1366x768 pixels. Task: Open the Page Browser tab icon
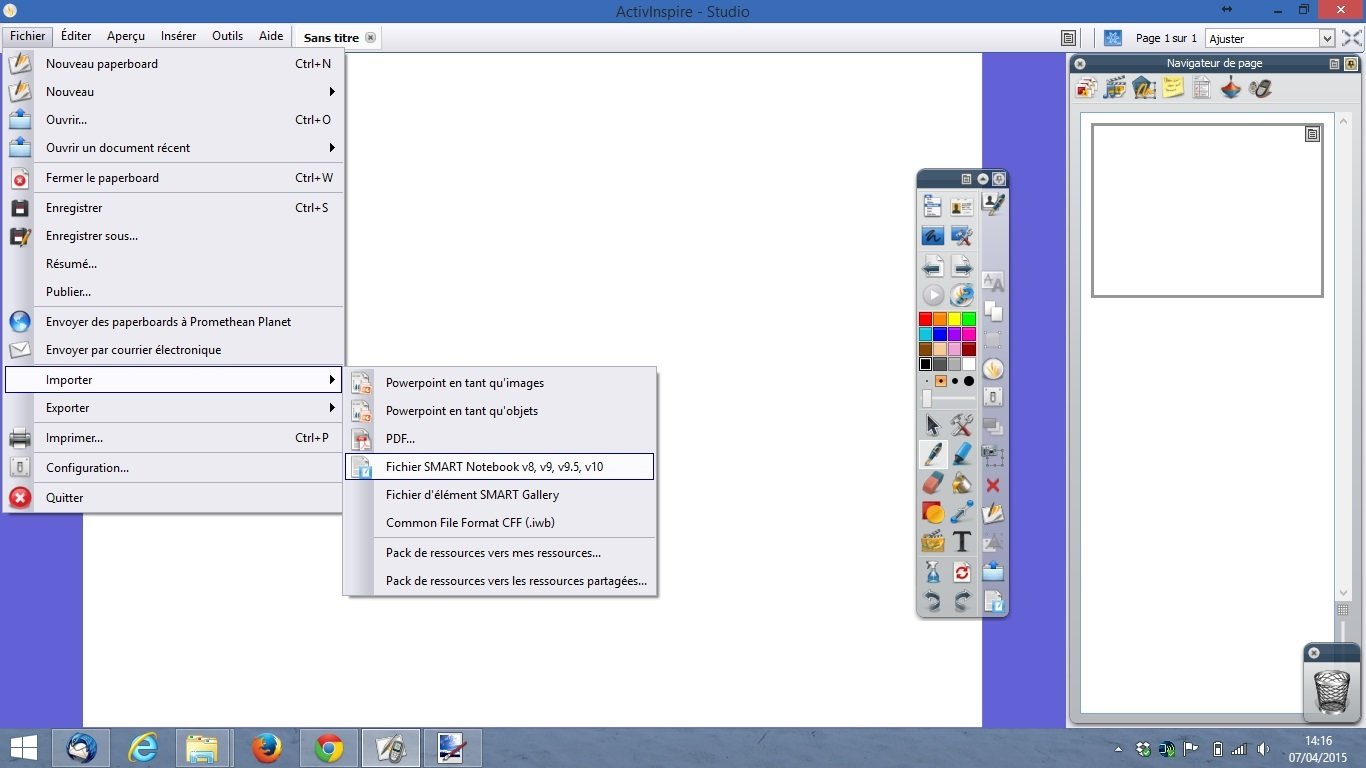[x=1086, y=88]
